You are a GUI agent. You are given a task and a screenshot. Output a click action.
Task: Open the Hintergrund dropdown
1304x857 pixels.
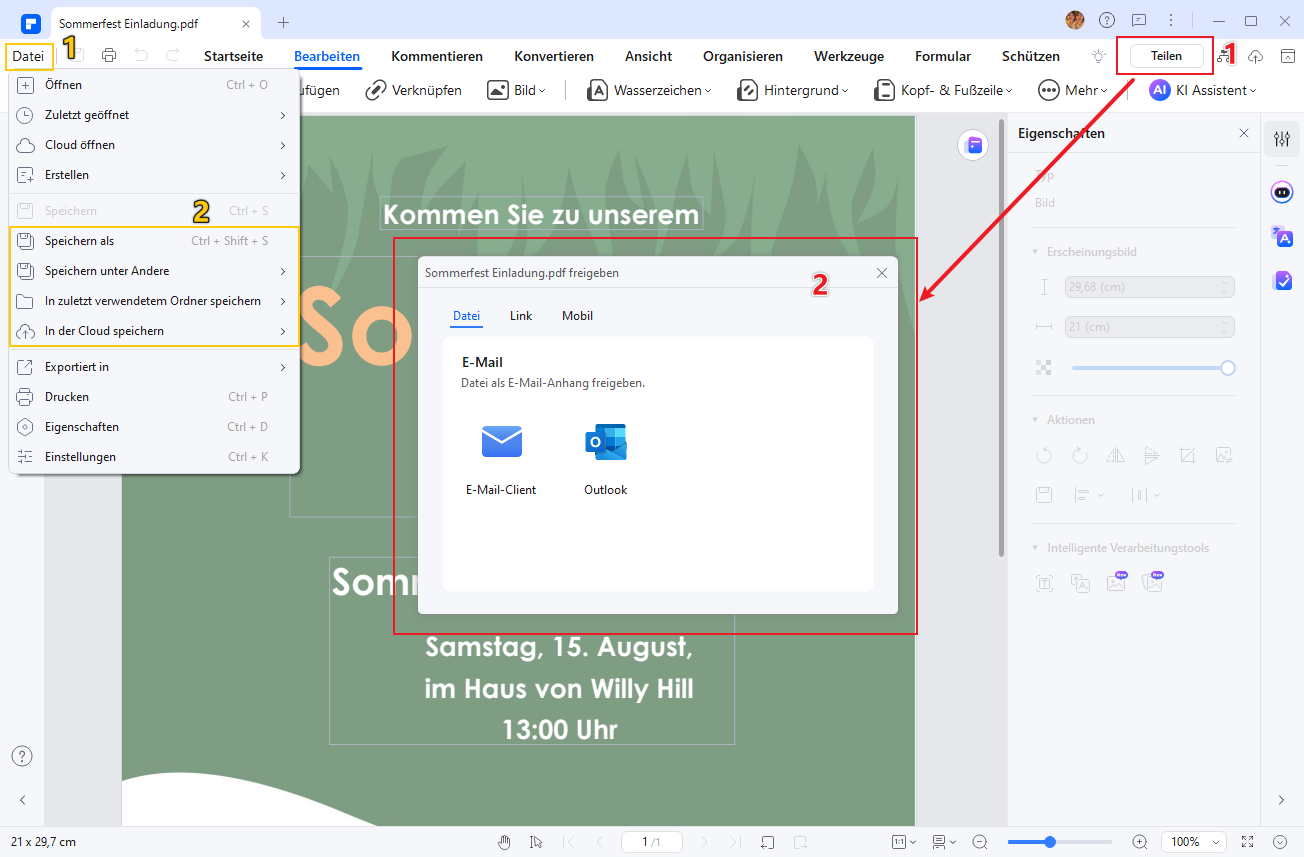pos(792,90)
